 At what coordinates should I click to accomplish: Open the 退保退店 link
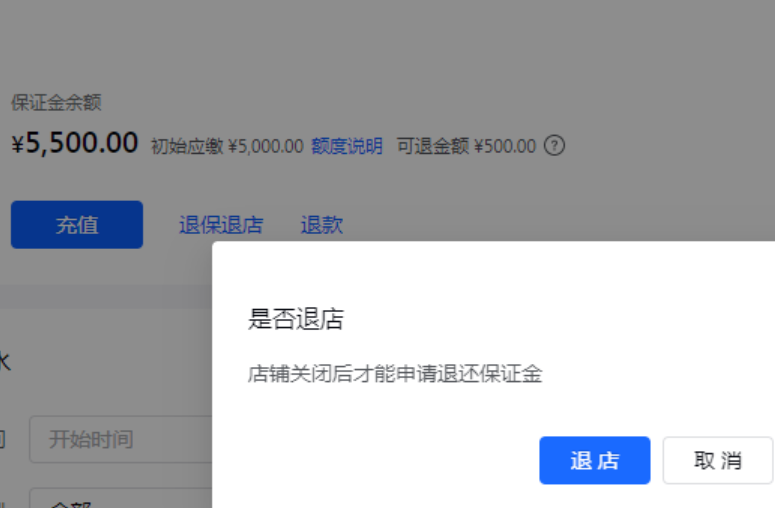point(221,225)
